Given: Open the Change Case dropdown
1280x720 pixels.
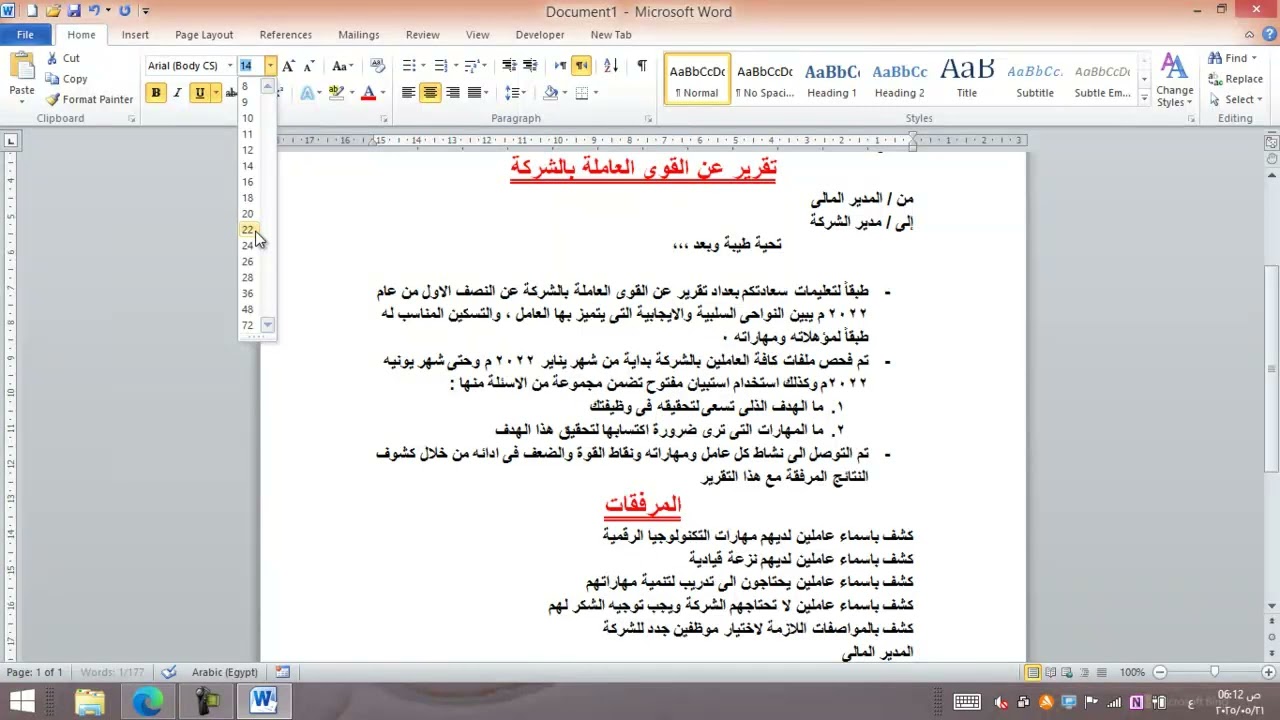Looking at the screenshot, I should (342, 66).
